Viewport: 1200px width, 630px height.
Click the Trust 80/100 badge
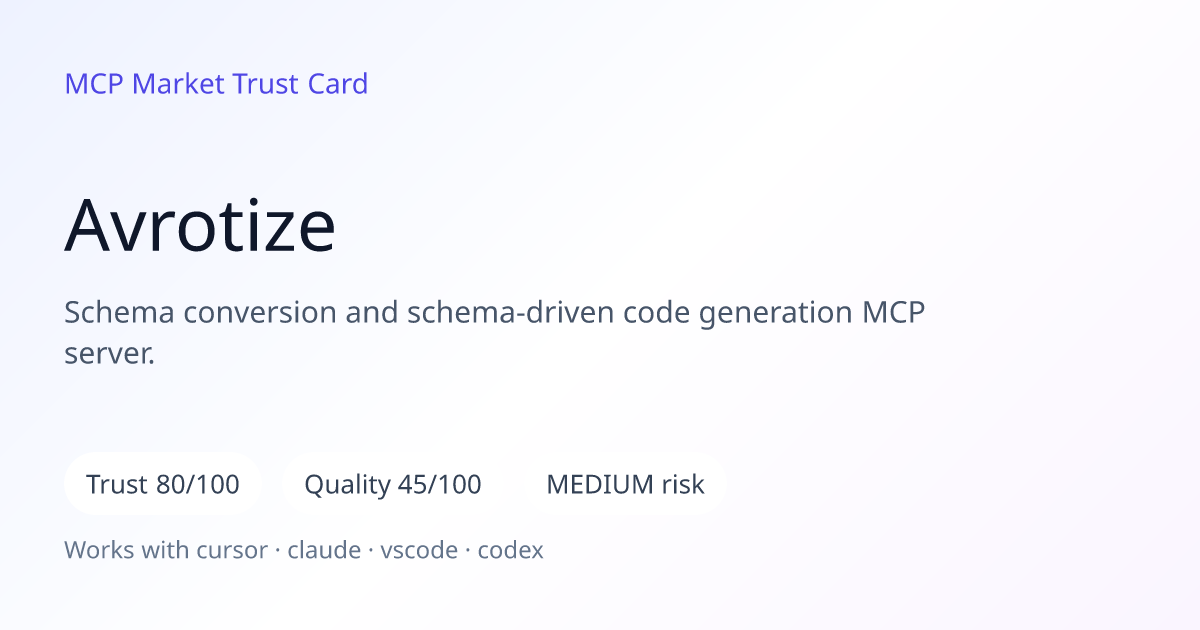[x=163, y=484]
